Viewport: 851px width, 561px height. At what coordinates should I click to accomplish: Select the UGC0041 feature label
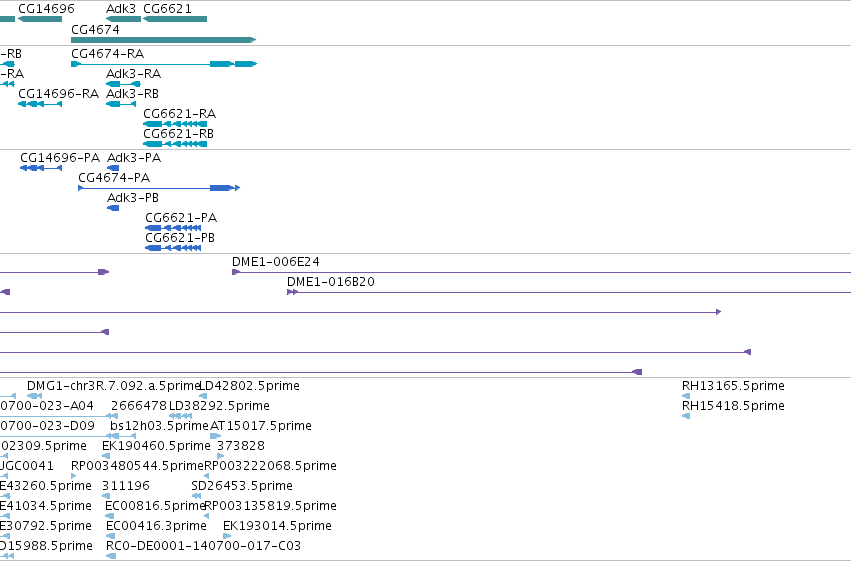pyautogui.click(x=27, y=466)
